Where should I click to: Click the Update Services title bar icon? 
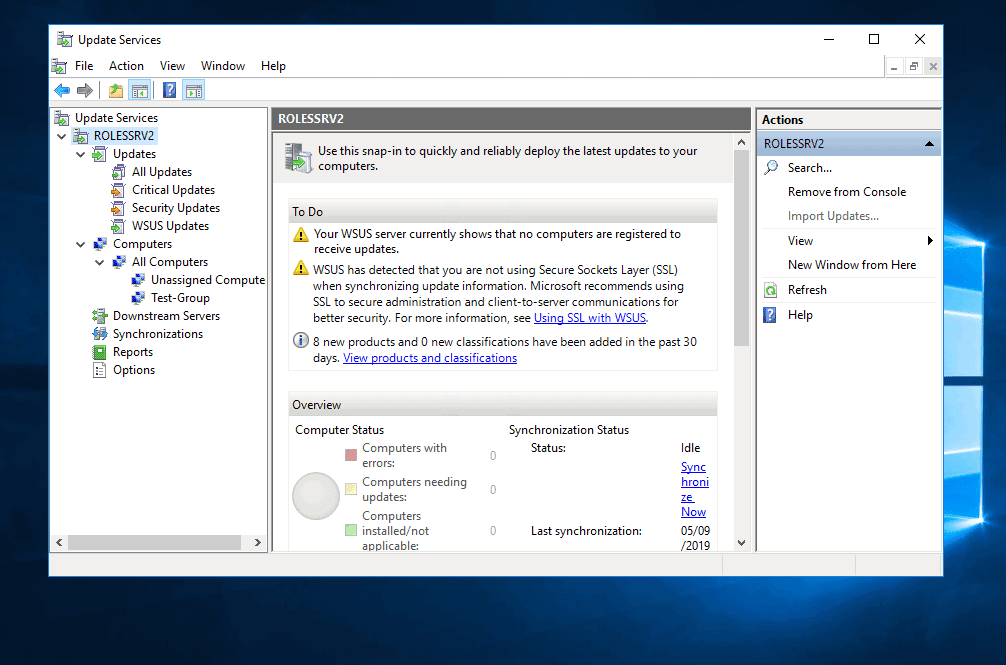point(64,39)
